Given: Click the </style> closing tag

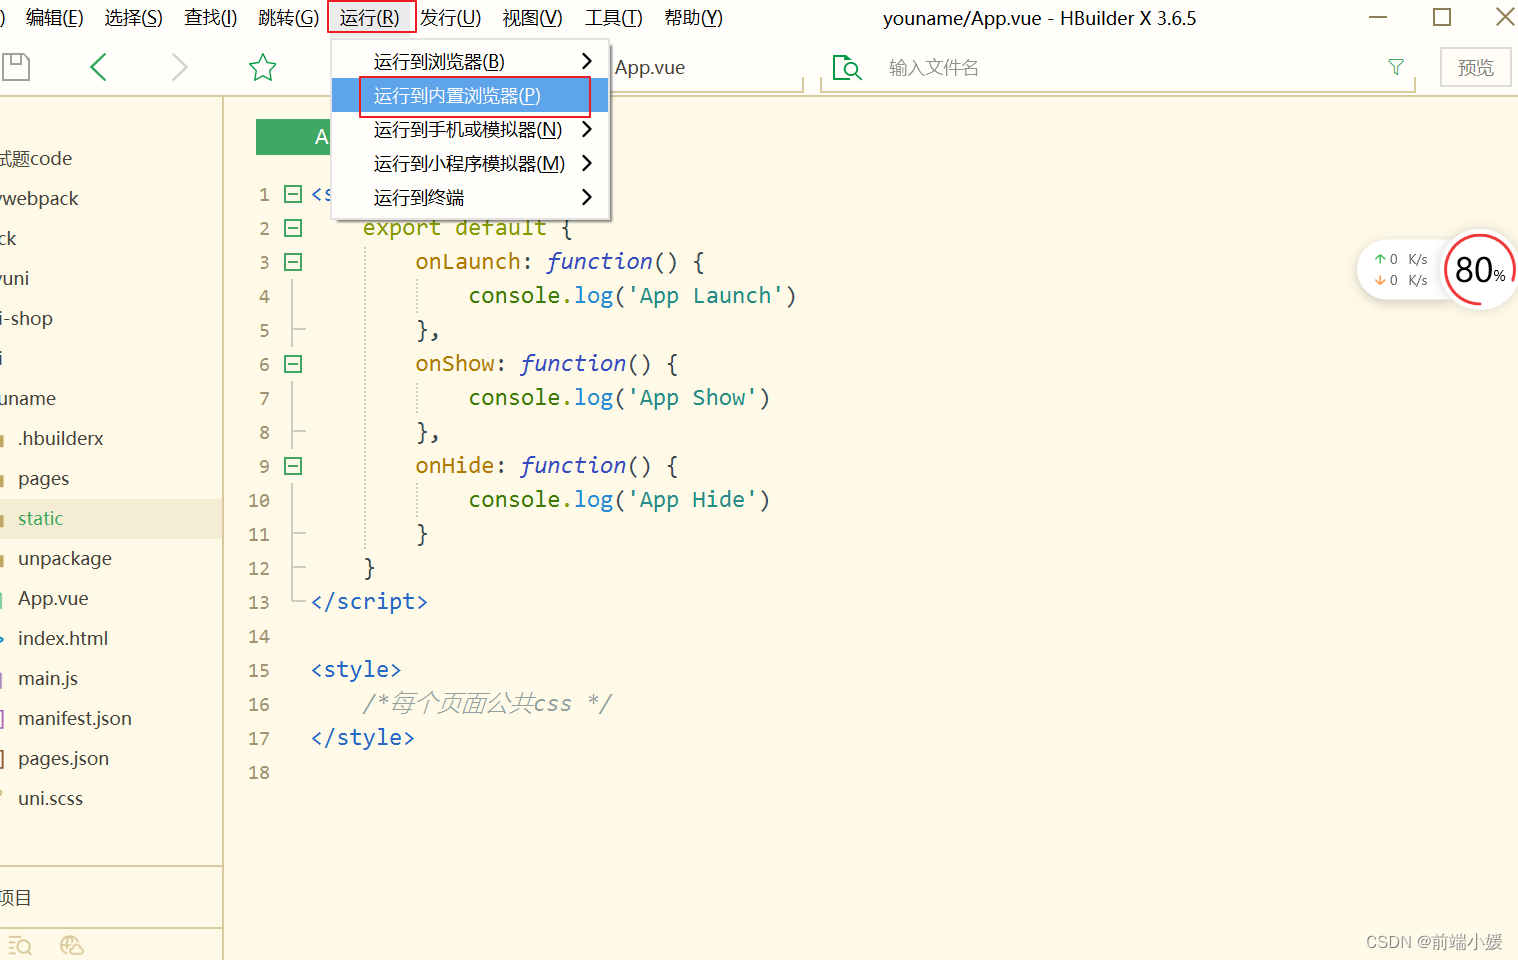Looking at the screenshot, I should (x=362, y=738).
